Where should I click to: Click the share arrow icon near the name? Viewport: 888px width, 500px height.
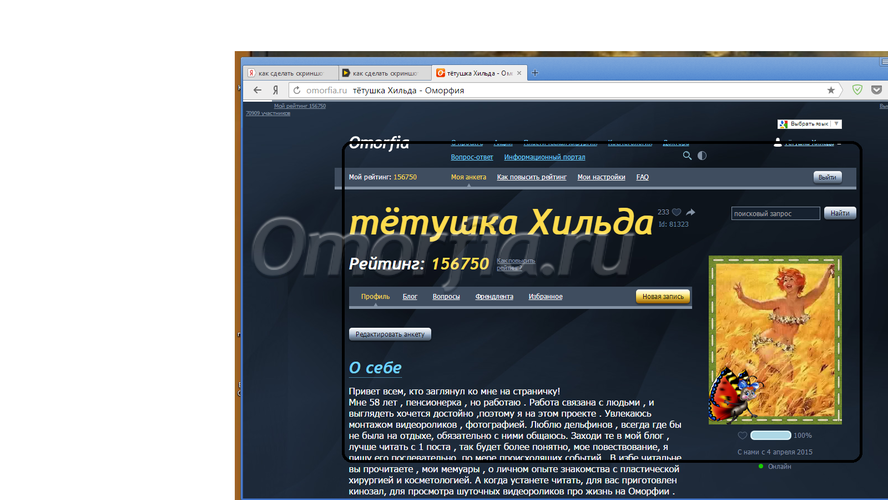690,212
